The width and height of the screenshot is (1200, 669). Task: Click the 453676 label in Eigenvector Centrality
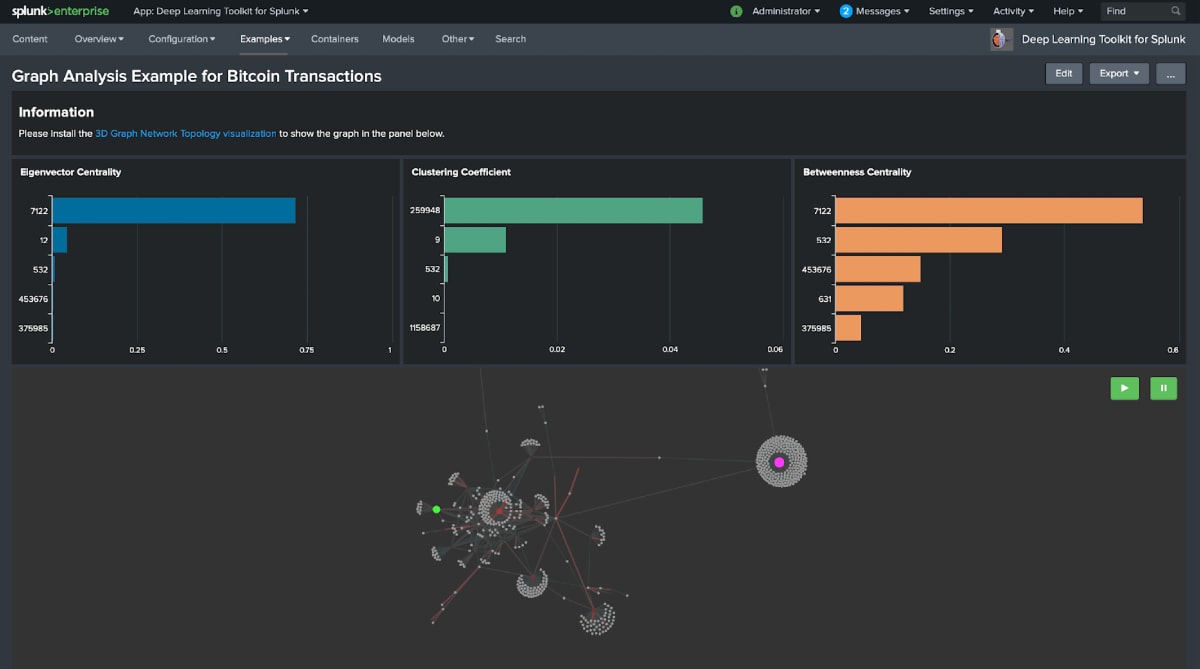click(33, 298)
